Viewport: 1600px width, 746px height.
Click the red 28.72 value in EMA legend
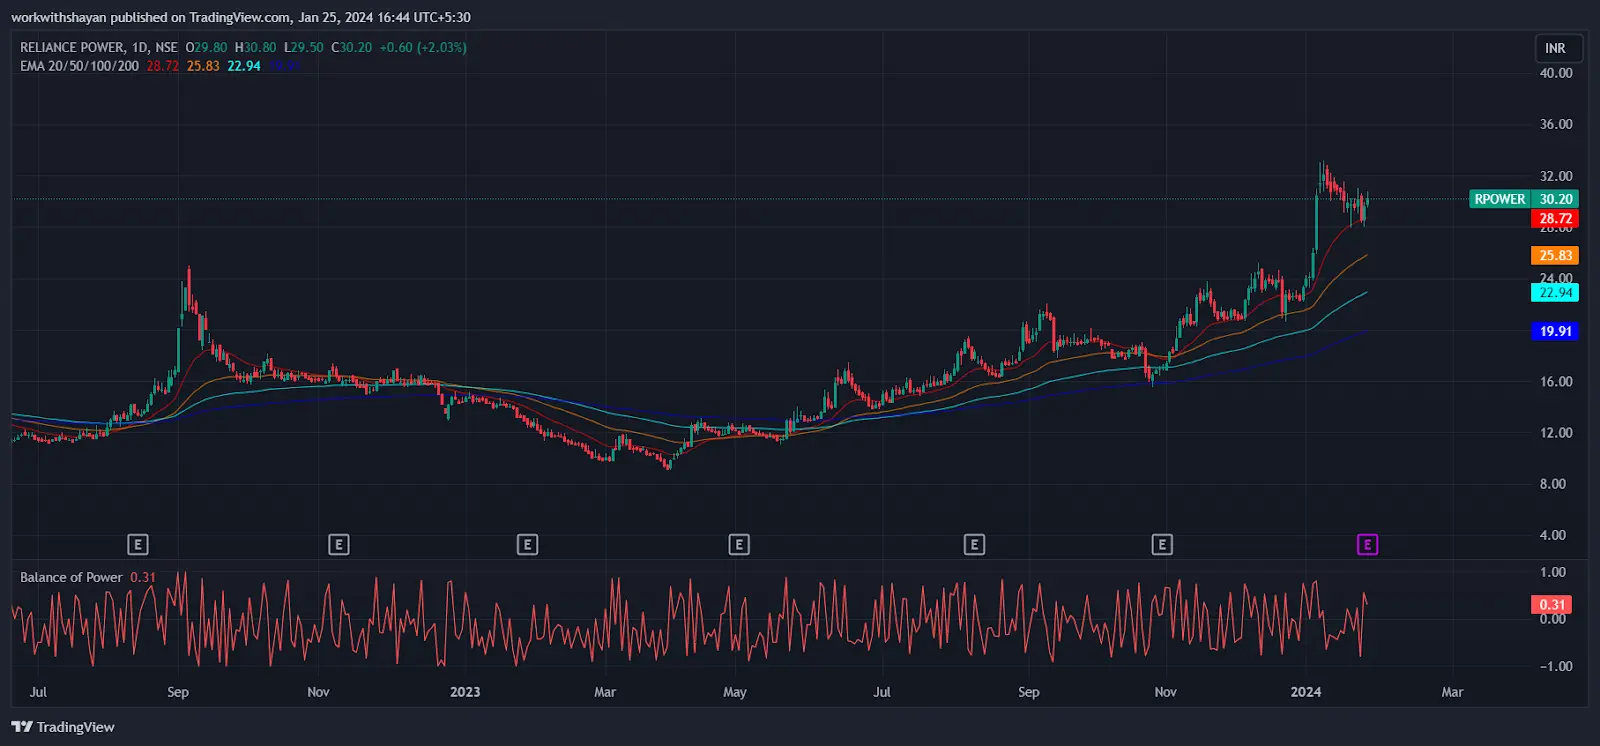(162, 66)
